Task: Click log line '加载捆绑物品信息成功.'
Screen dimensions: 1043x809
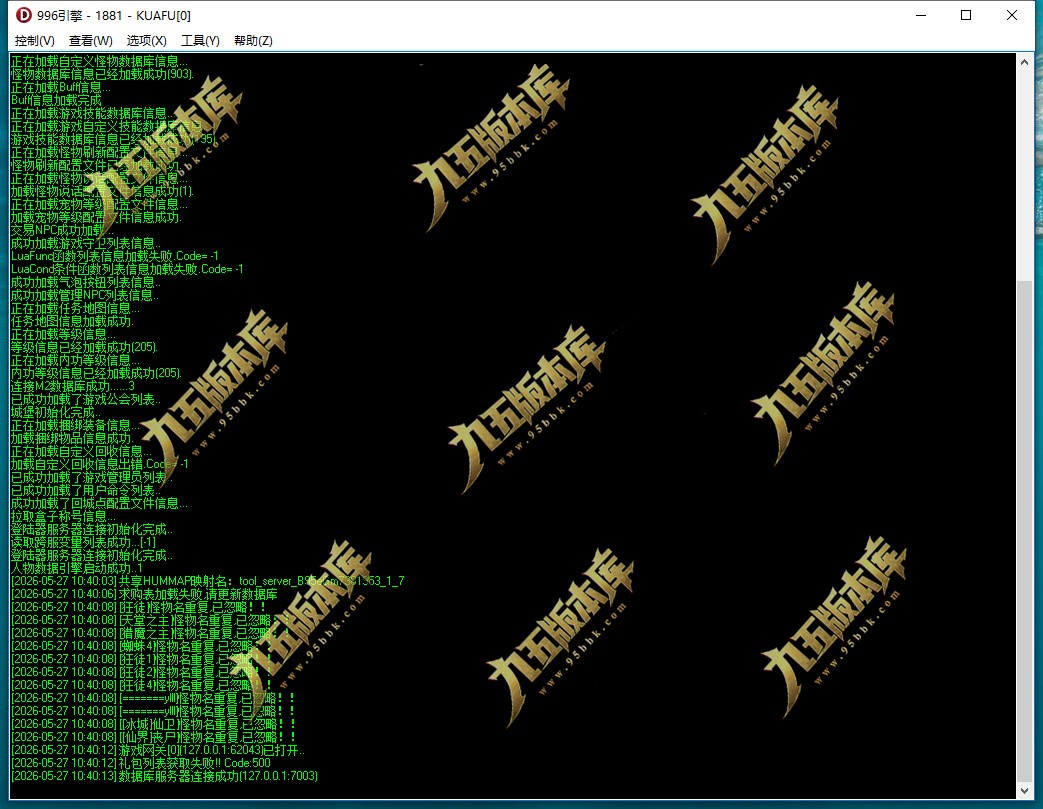Action: pyautogui.click(x=72, y=438)
